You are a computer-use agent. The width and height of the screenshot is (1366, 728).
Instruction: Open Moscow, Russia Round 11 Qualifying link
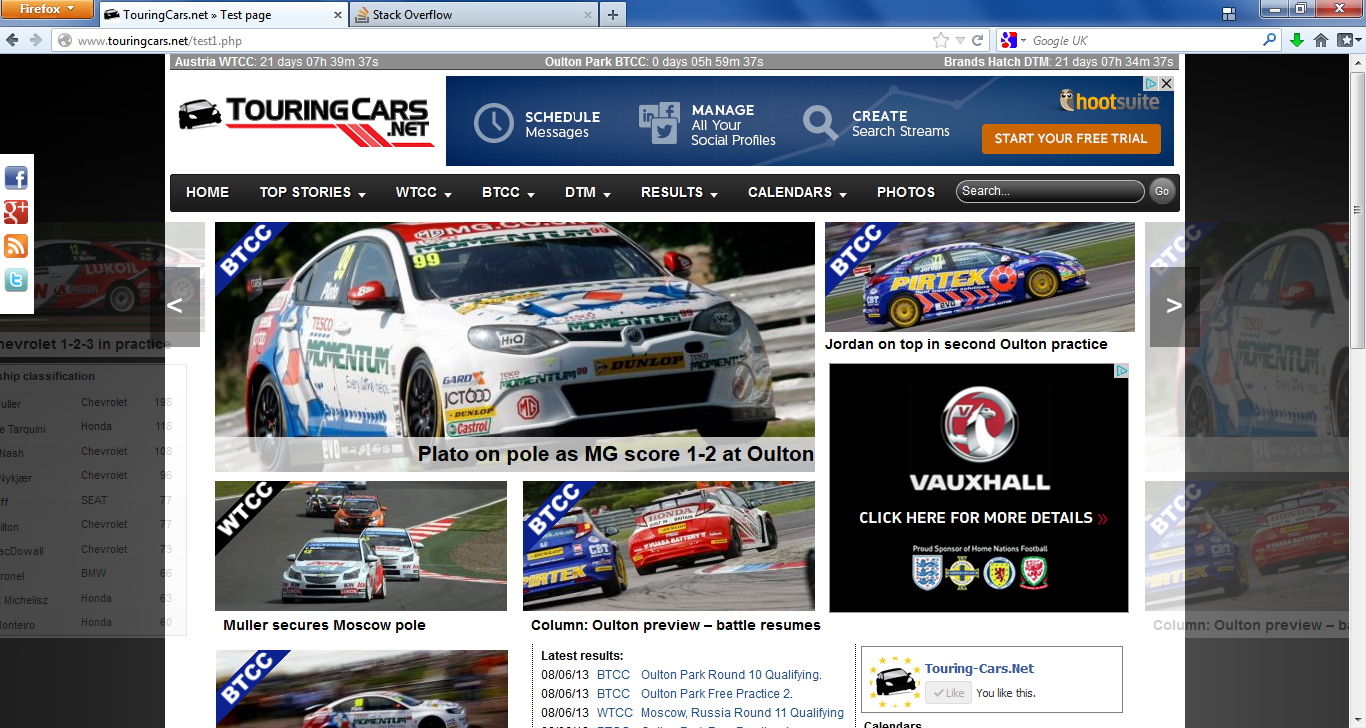click(742, 713)
